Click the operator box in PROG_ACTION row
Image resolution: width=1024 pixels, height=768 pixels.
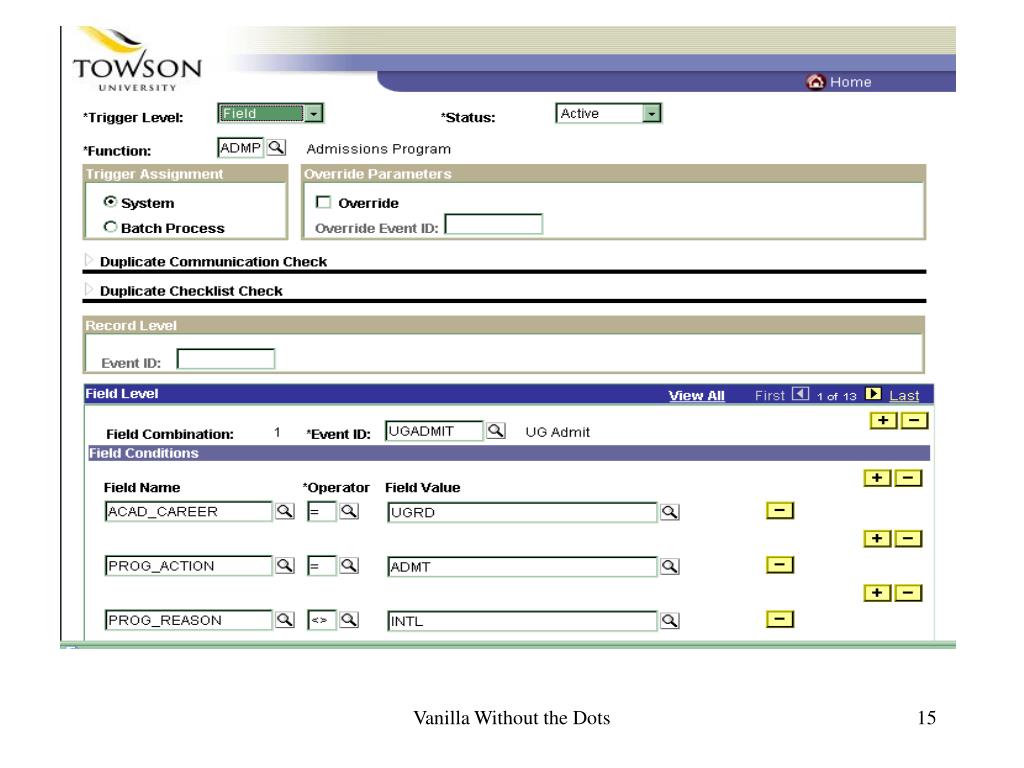pos(322,566)
